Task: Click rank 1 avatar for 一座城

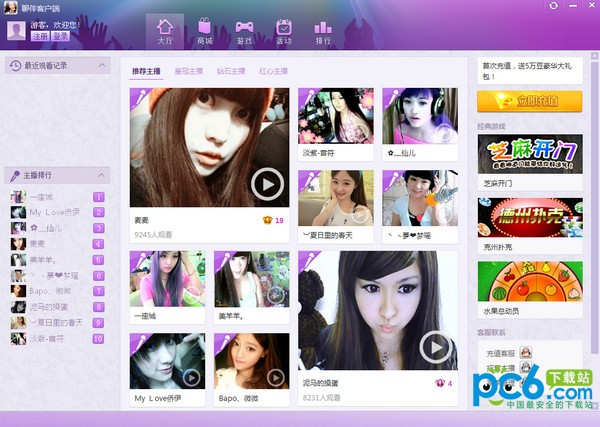Action: point(18,197)
